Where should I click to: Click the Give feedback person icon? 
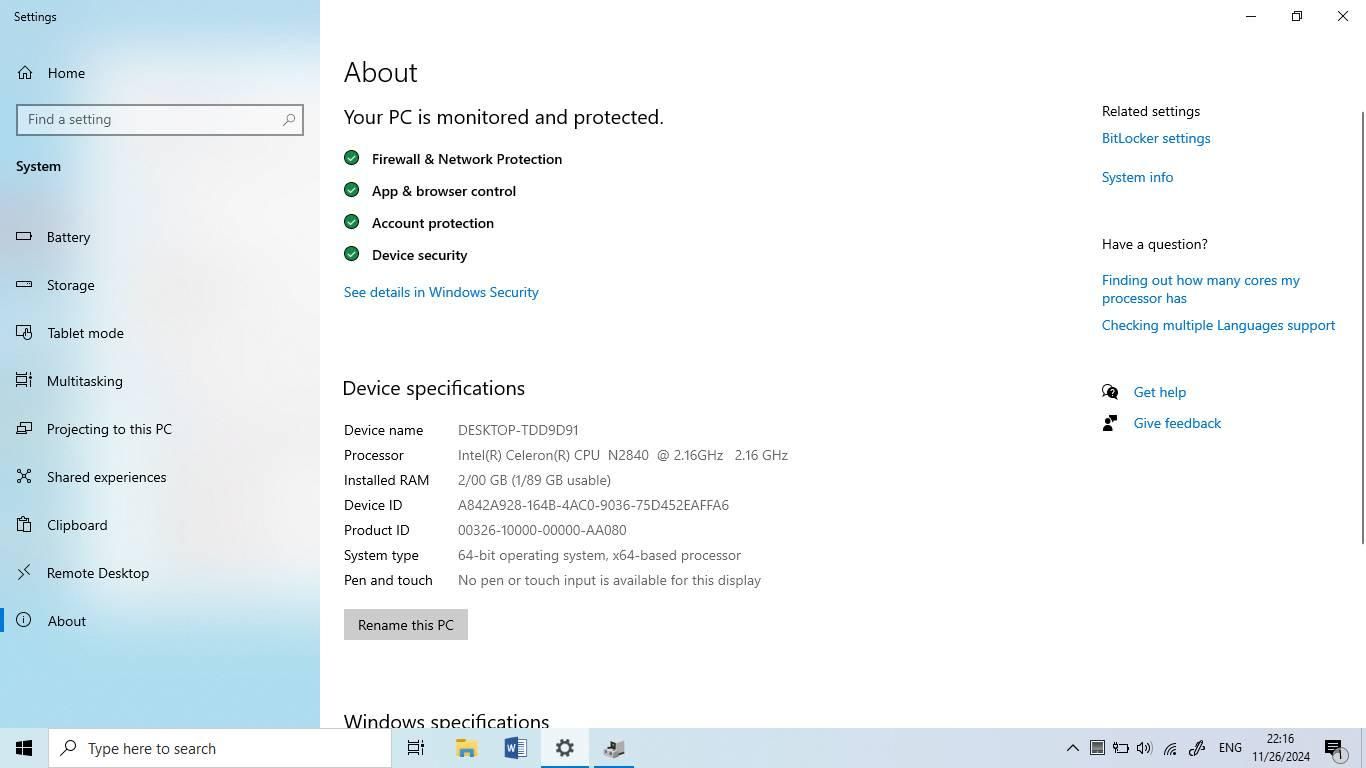tap(1110, 423)
